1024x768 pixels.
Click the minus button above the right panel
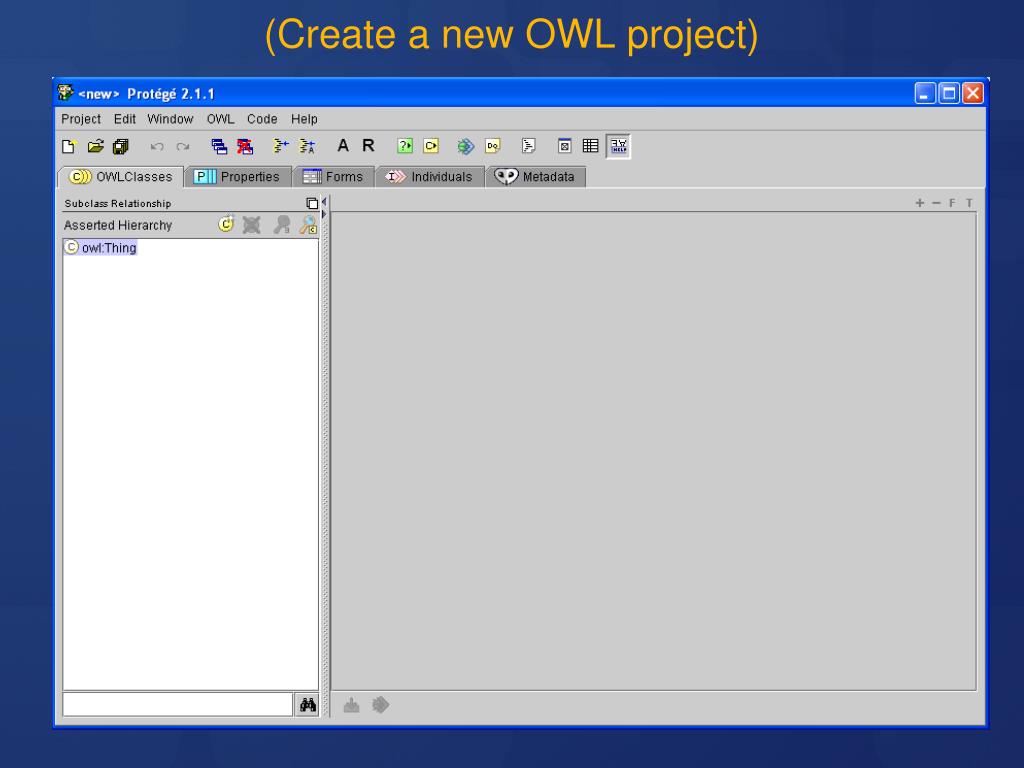tap(936, 203)
